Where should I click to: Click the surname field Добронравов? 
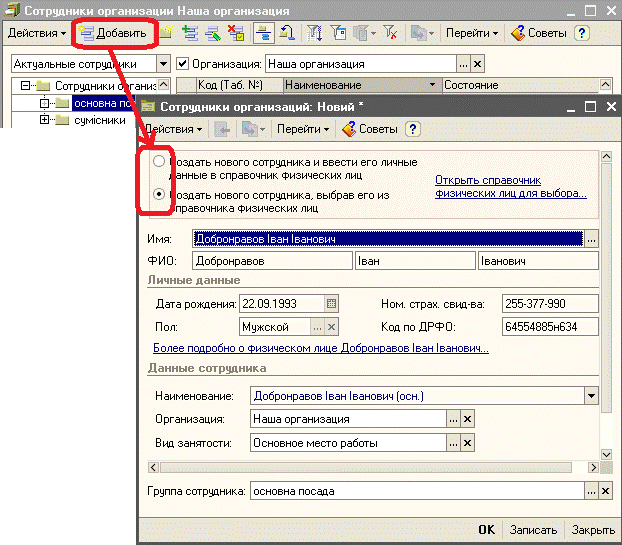(273, 261)
